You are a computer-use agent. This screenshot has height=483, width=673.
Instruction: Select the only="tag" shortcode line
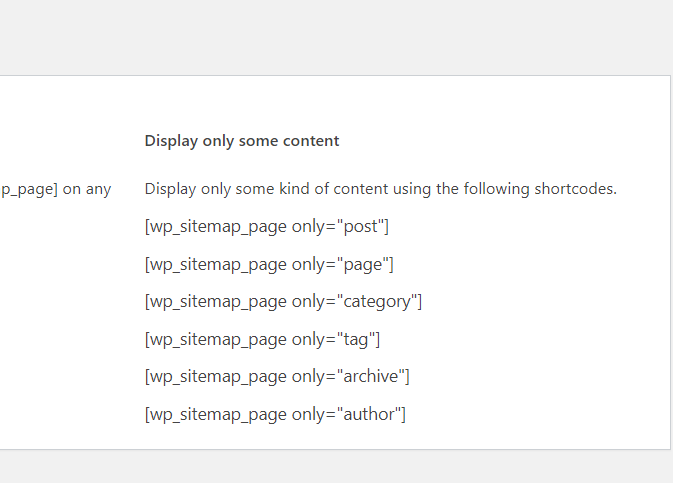262,339
